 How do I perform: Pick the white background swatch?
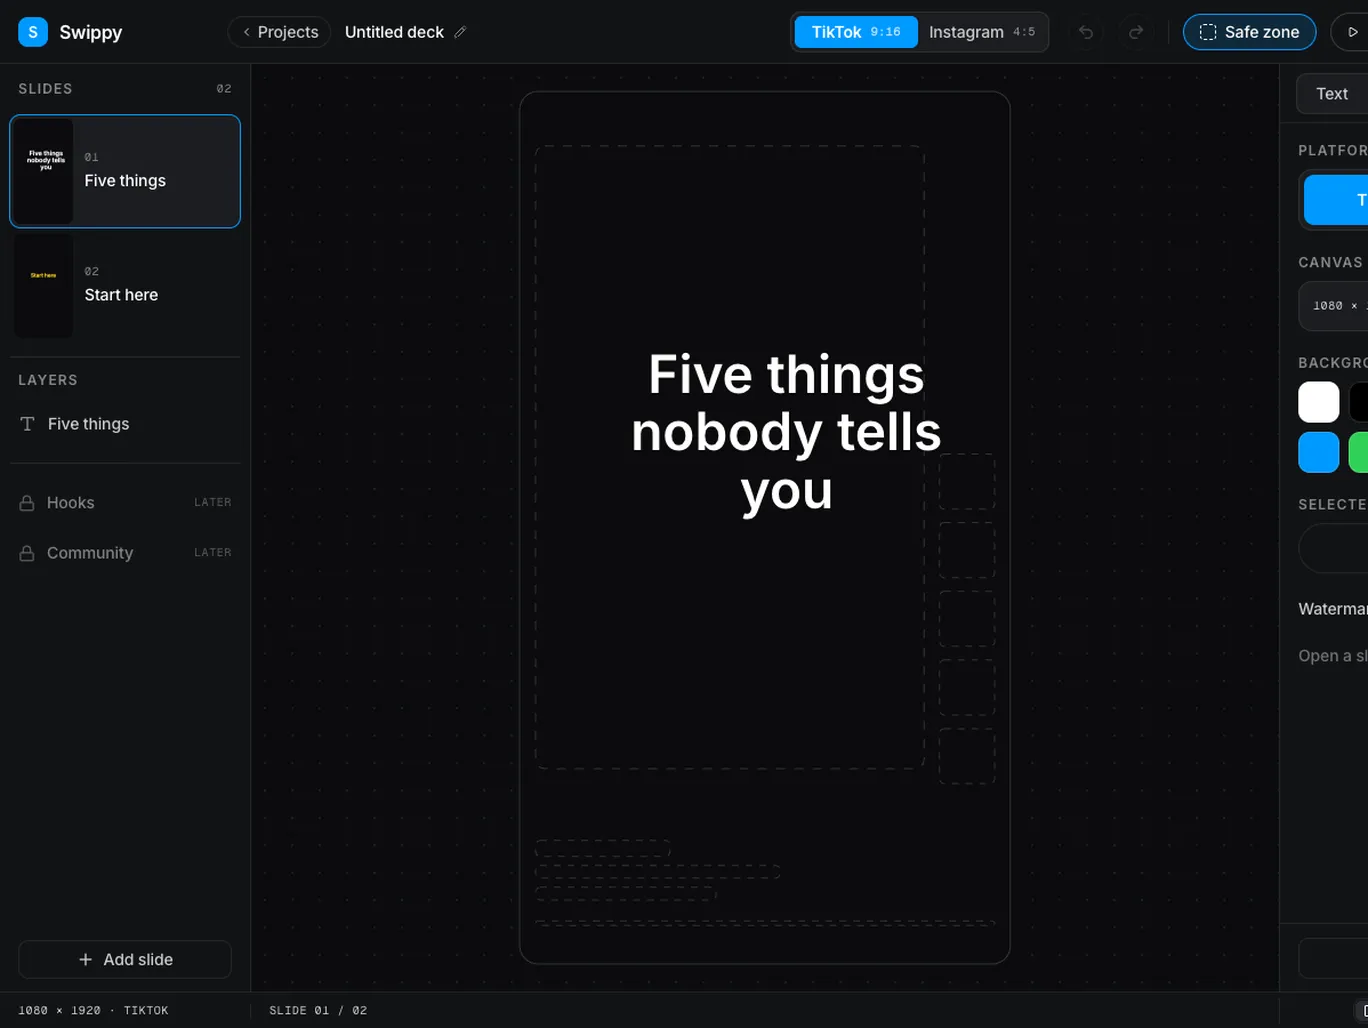tap(1318, 402)
